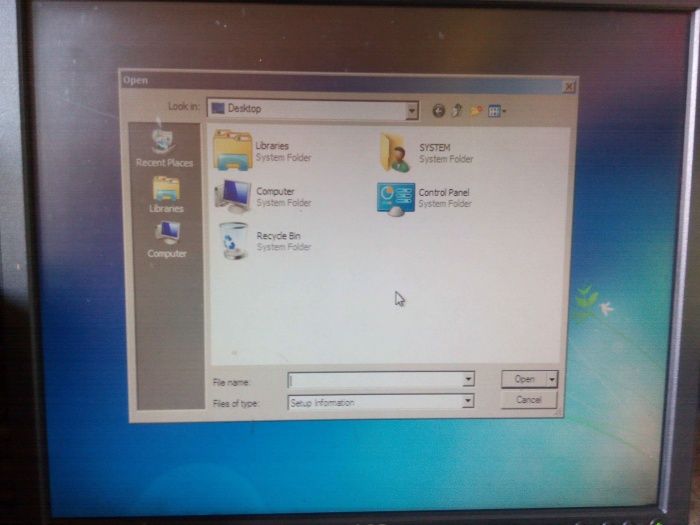Select Computer in the places sidebar
Image resolution: width=700 pixels, height=525 pixels.
pyautogui.click(x=167, y=240)
